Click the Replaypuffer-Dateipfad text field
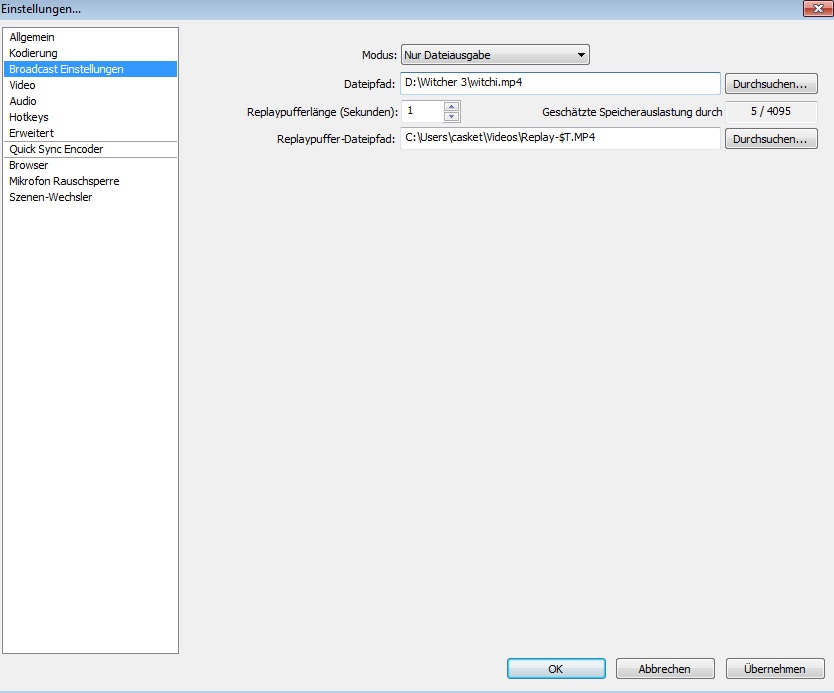 click(x=560, y=139)
